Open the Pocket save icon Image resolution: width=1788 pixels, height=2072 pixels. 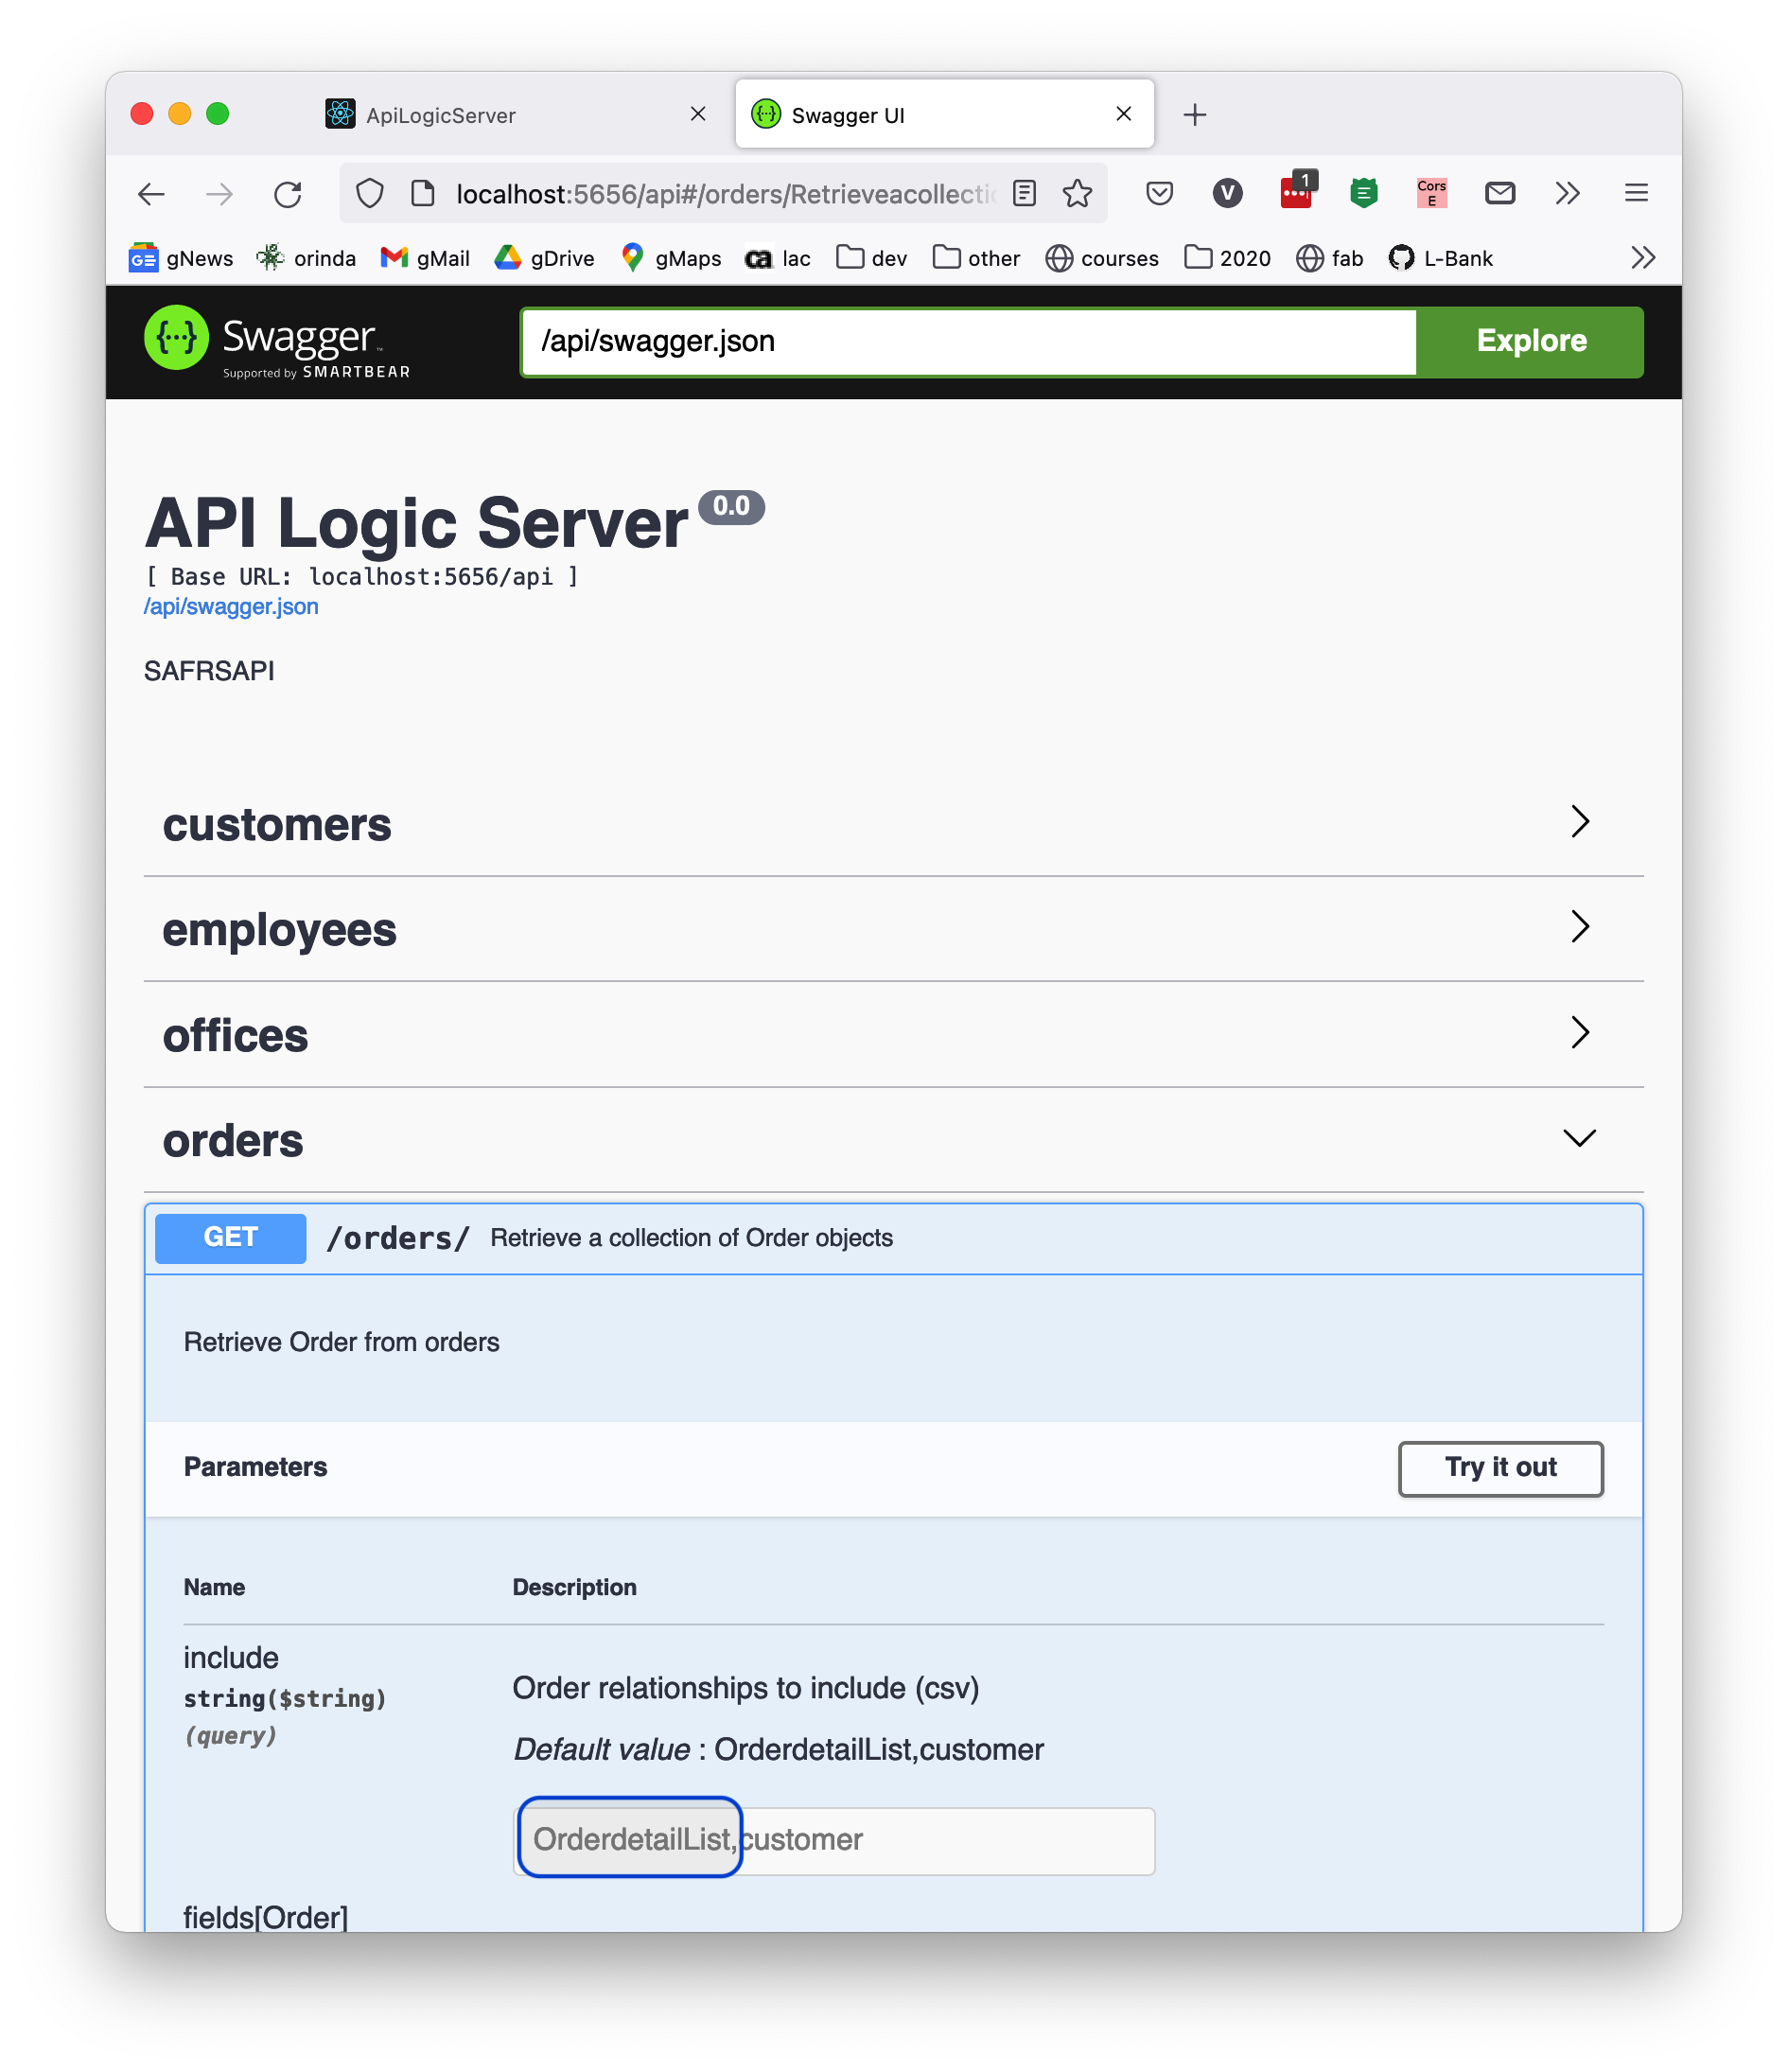(1159, 193)
